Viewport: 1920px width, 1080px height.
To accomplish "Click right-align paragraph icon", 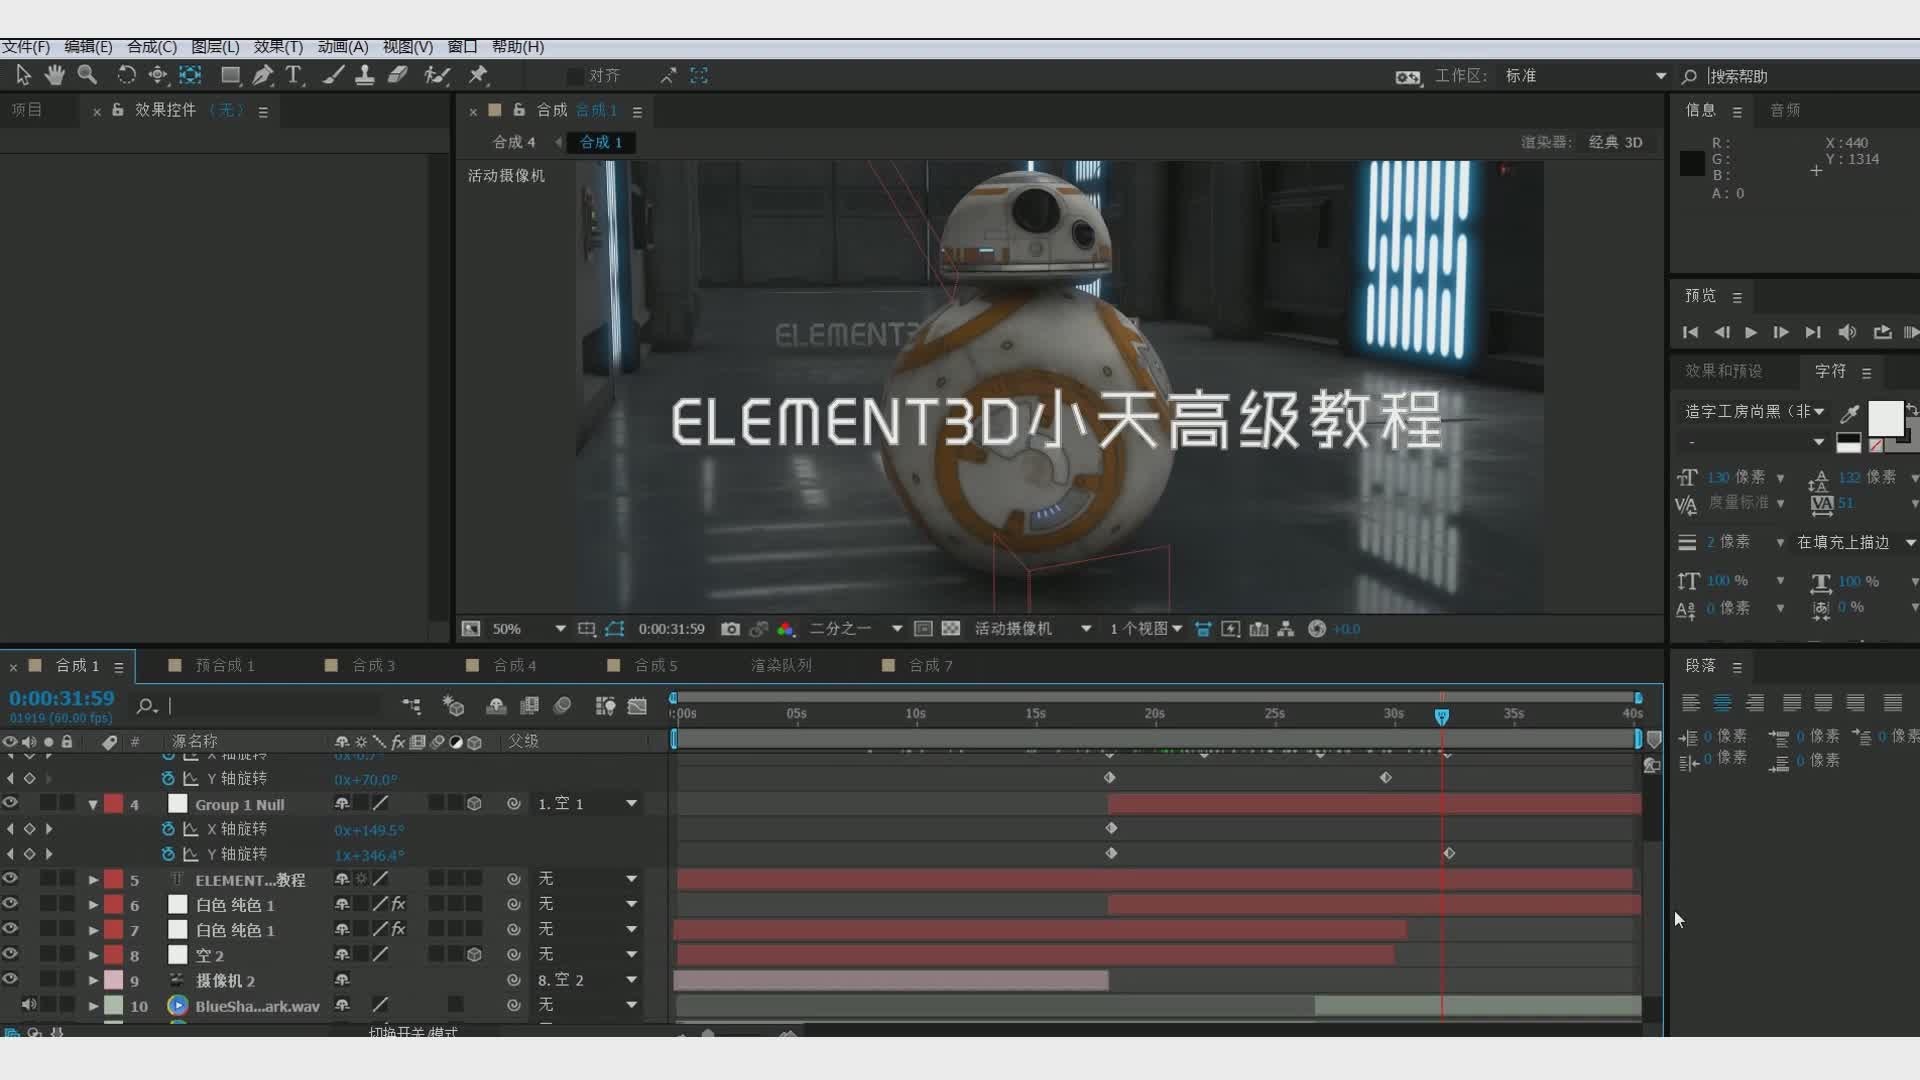I will (1754, 703).
